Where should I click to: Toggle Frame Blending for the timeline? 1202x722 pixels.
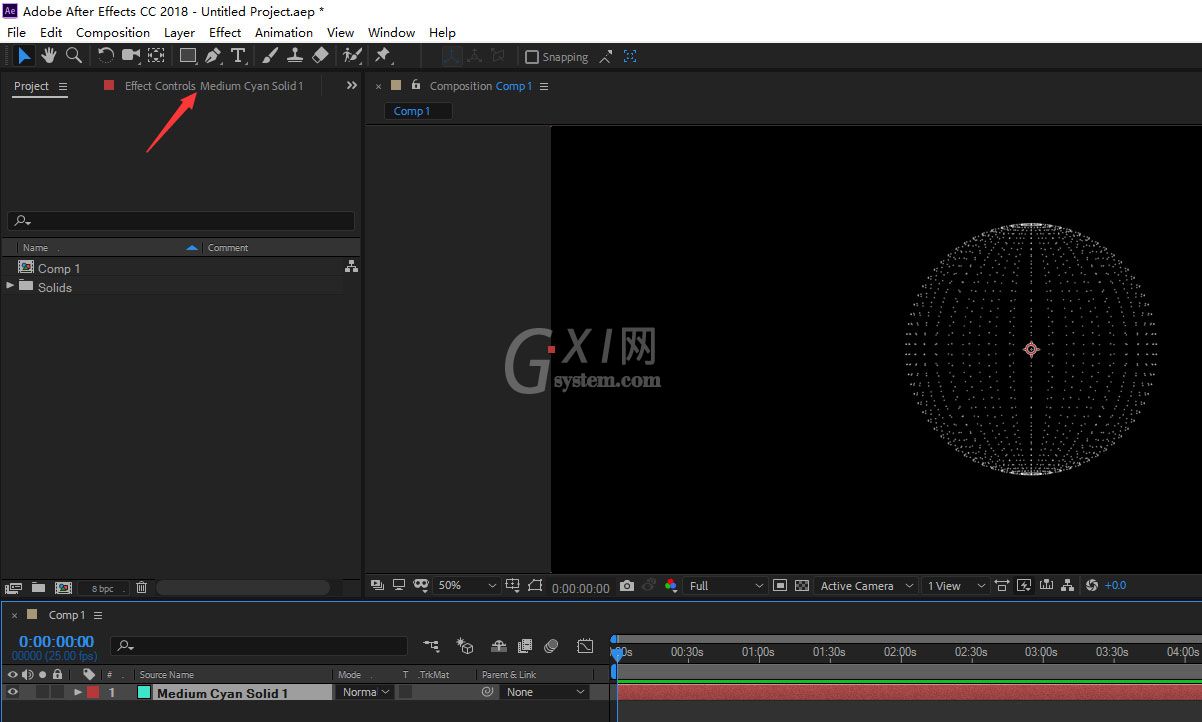525,646
